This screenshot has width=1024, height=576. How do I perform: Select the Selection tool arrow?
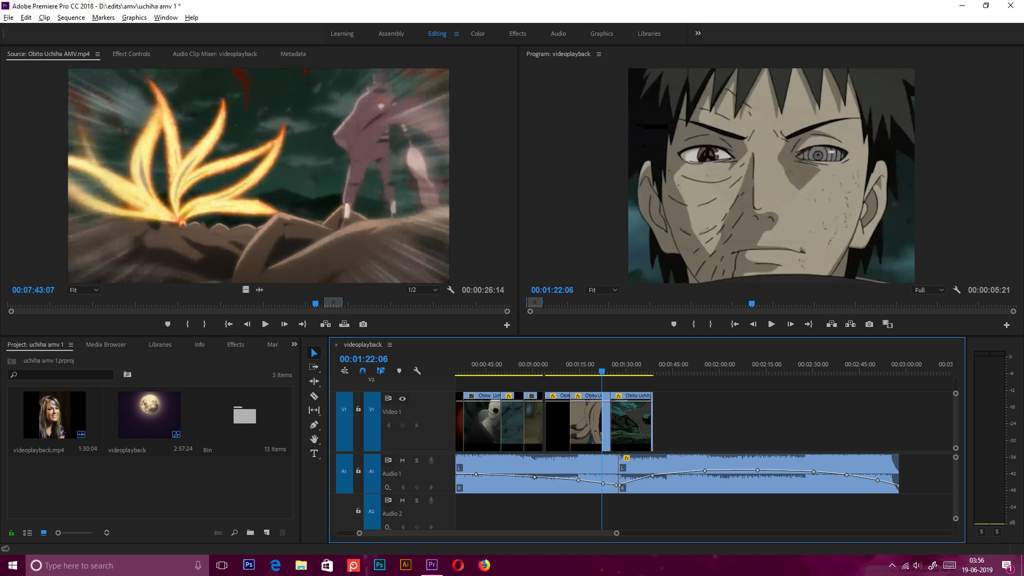(x=314, y=353)
